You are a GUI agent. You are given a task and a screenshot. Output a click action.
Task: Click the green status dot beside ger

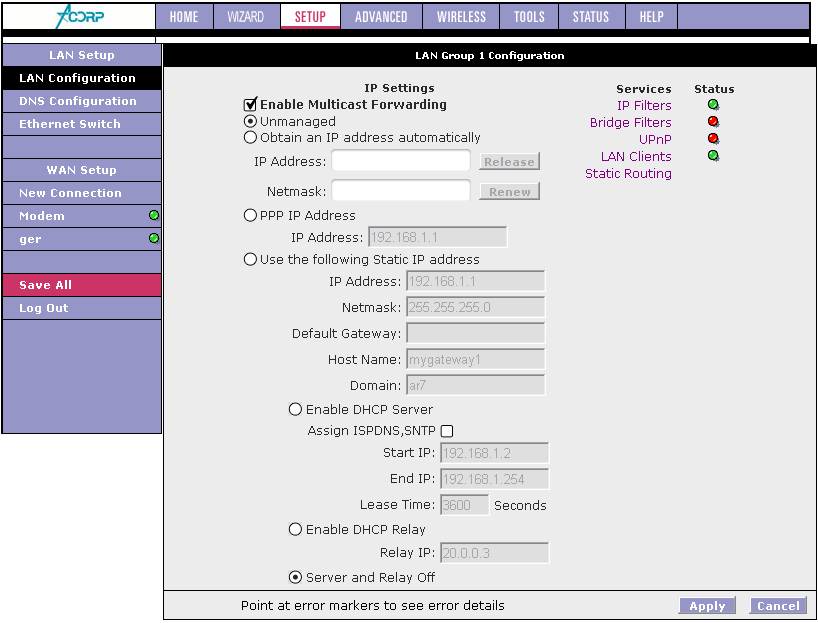click(x=154, y=239)
